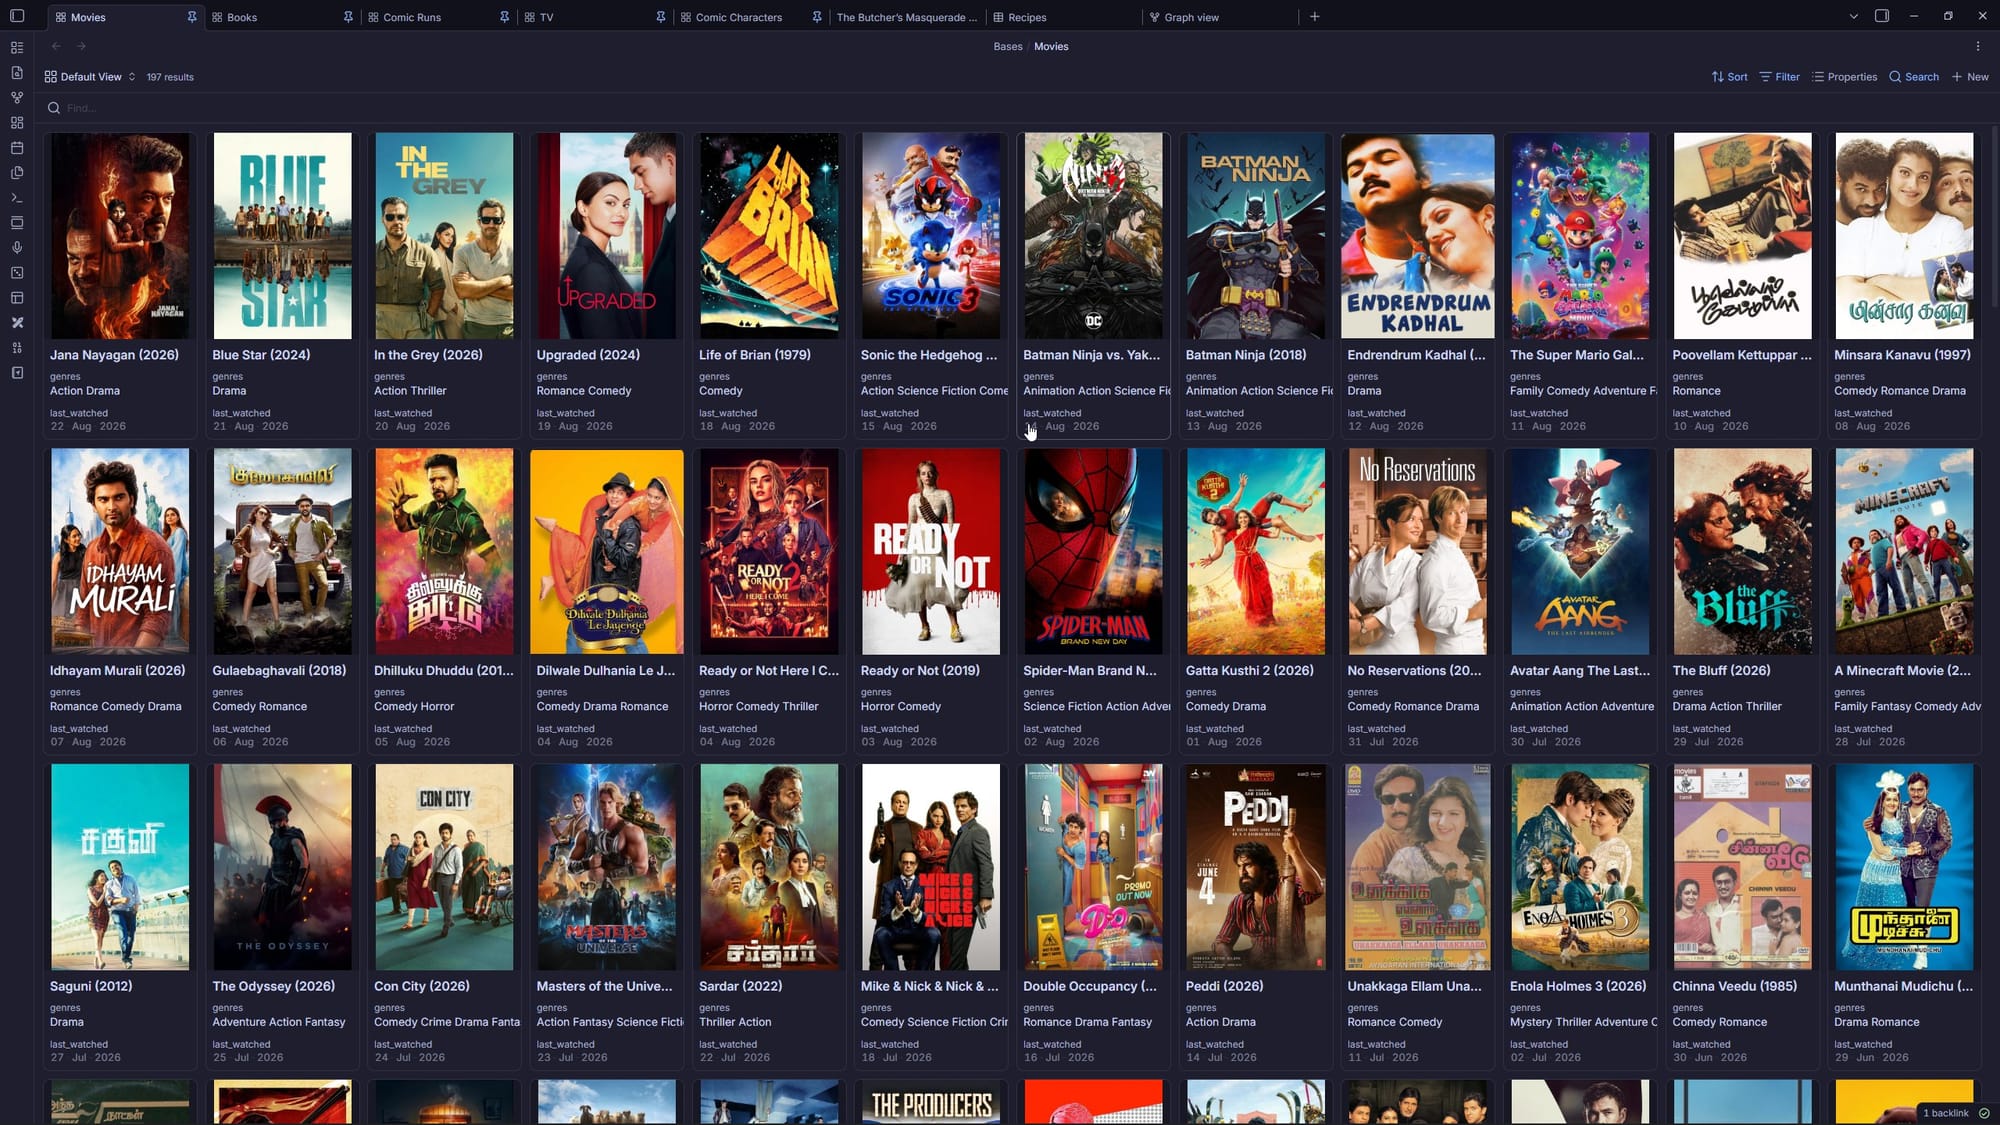Screen dimensions: 2000x1125
Task: Click the title "Minsara Kanavu (1997)"
Action: point(1902,355)
